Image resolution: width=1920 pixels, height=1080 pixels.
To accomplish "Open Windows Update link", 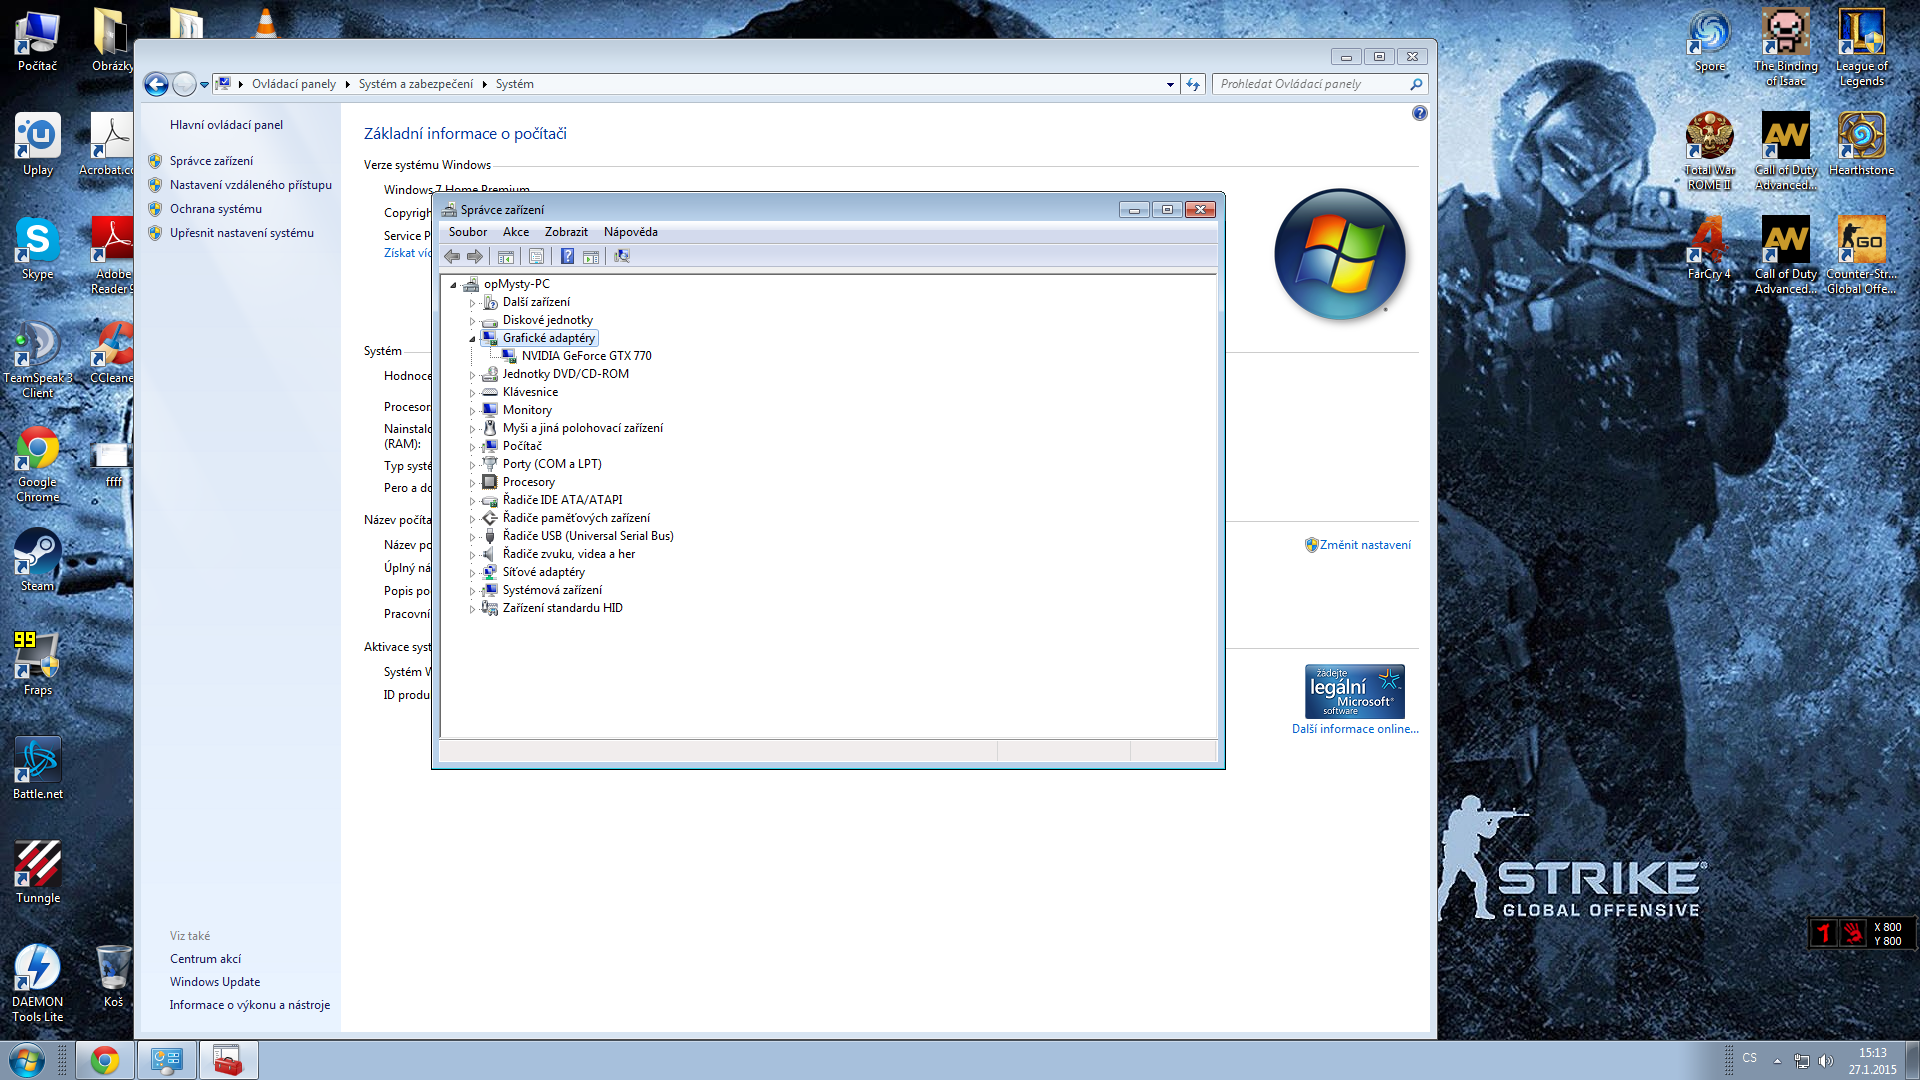I will (x=215, y=982).
